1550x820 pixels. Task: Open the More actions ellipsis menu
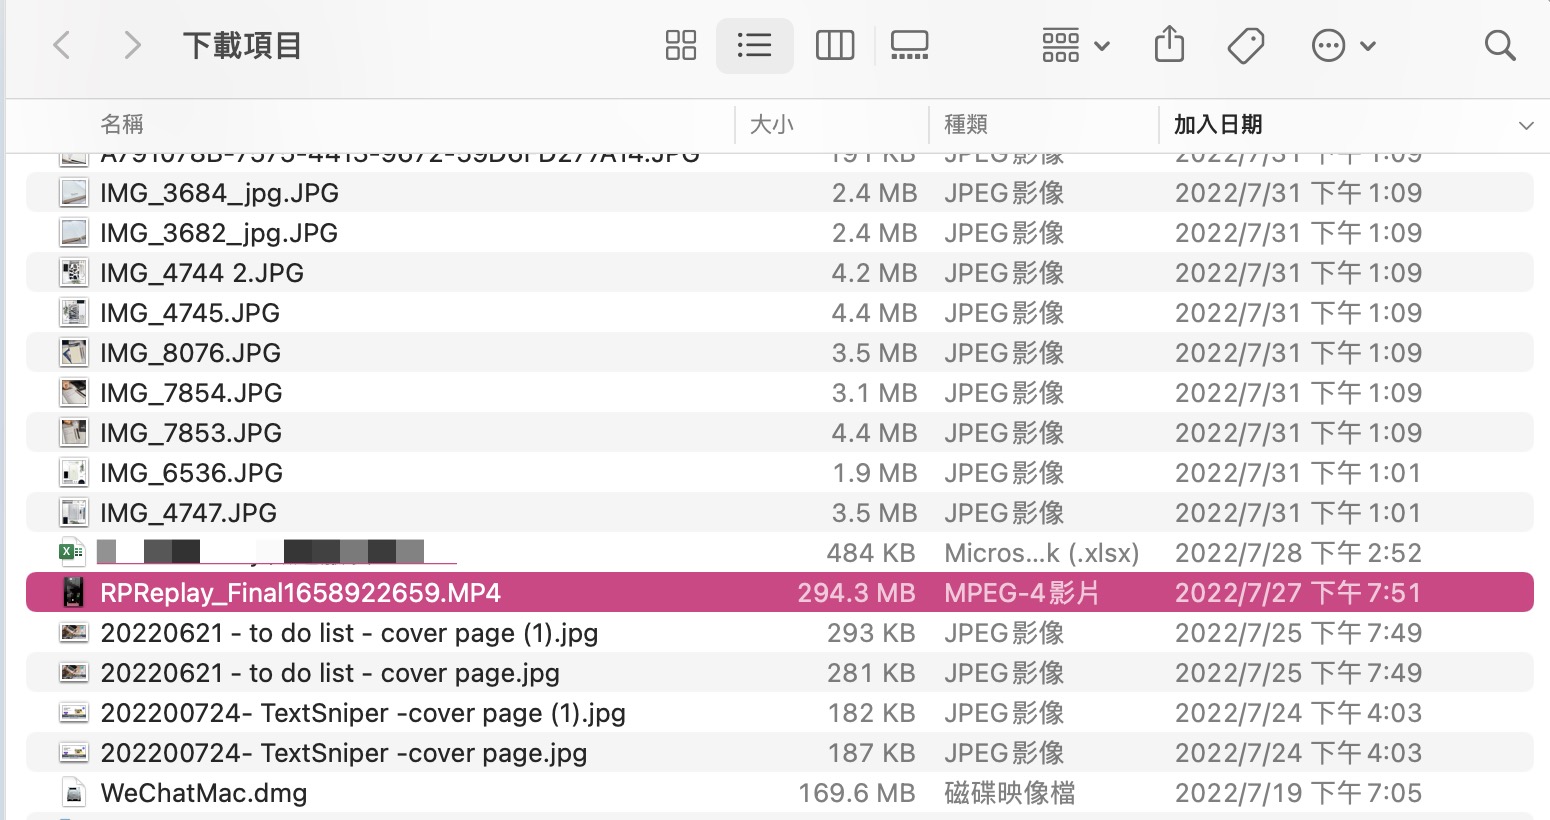[1343, 45]
